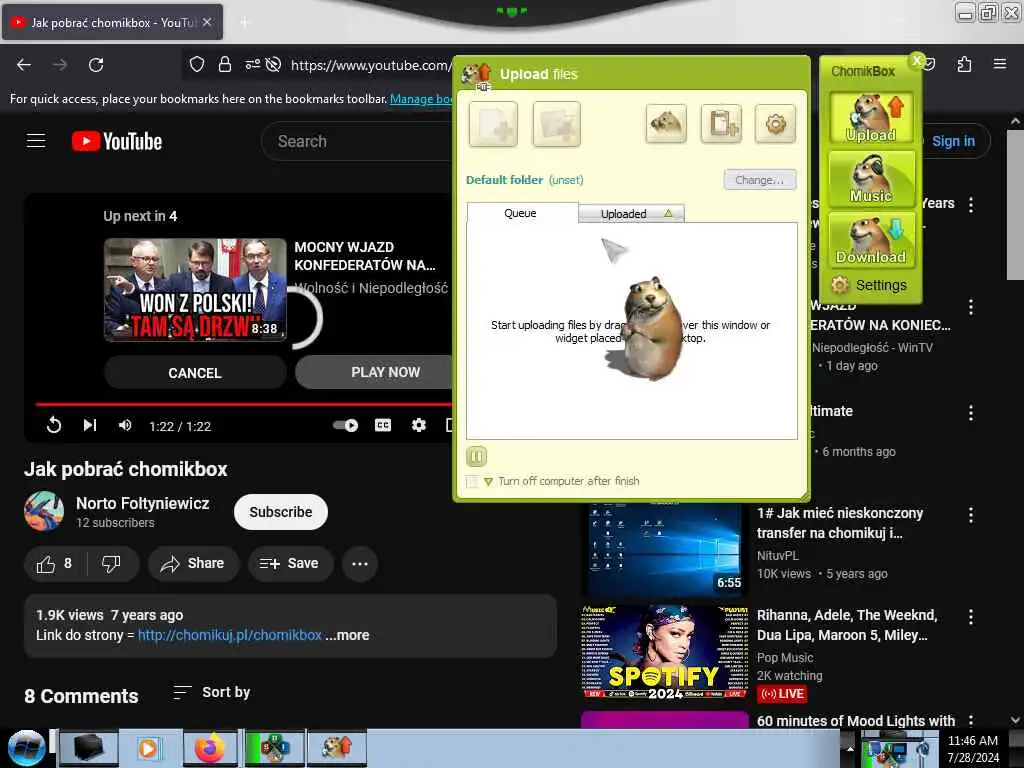Open the options menu for the '6 months ago' video
The image size is (1024, 768).
(970, 413)
